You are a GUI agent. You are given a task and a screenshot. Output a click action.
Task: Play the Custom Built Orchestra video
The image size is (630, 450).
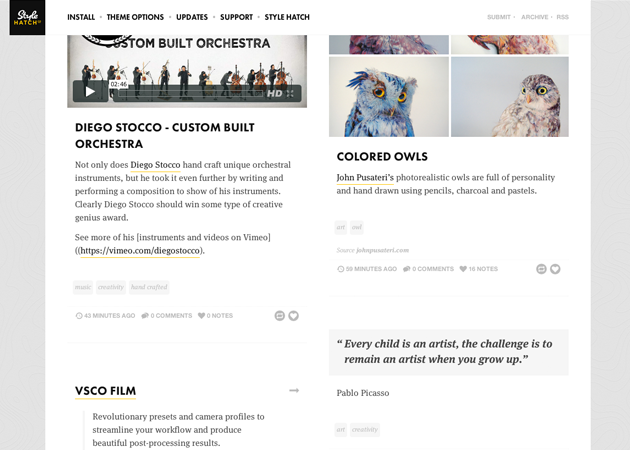pos(90,92)
